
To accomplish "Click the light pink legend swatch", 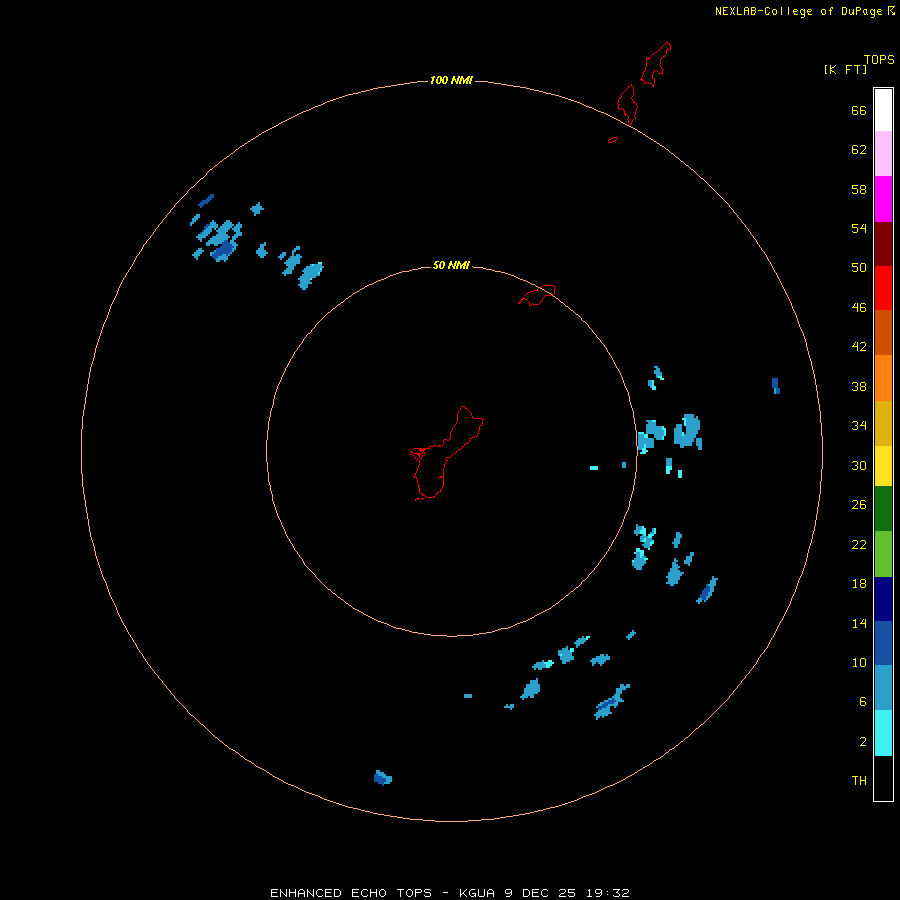I will (883, 154).
